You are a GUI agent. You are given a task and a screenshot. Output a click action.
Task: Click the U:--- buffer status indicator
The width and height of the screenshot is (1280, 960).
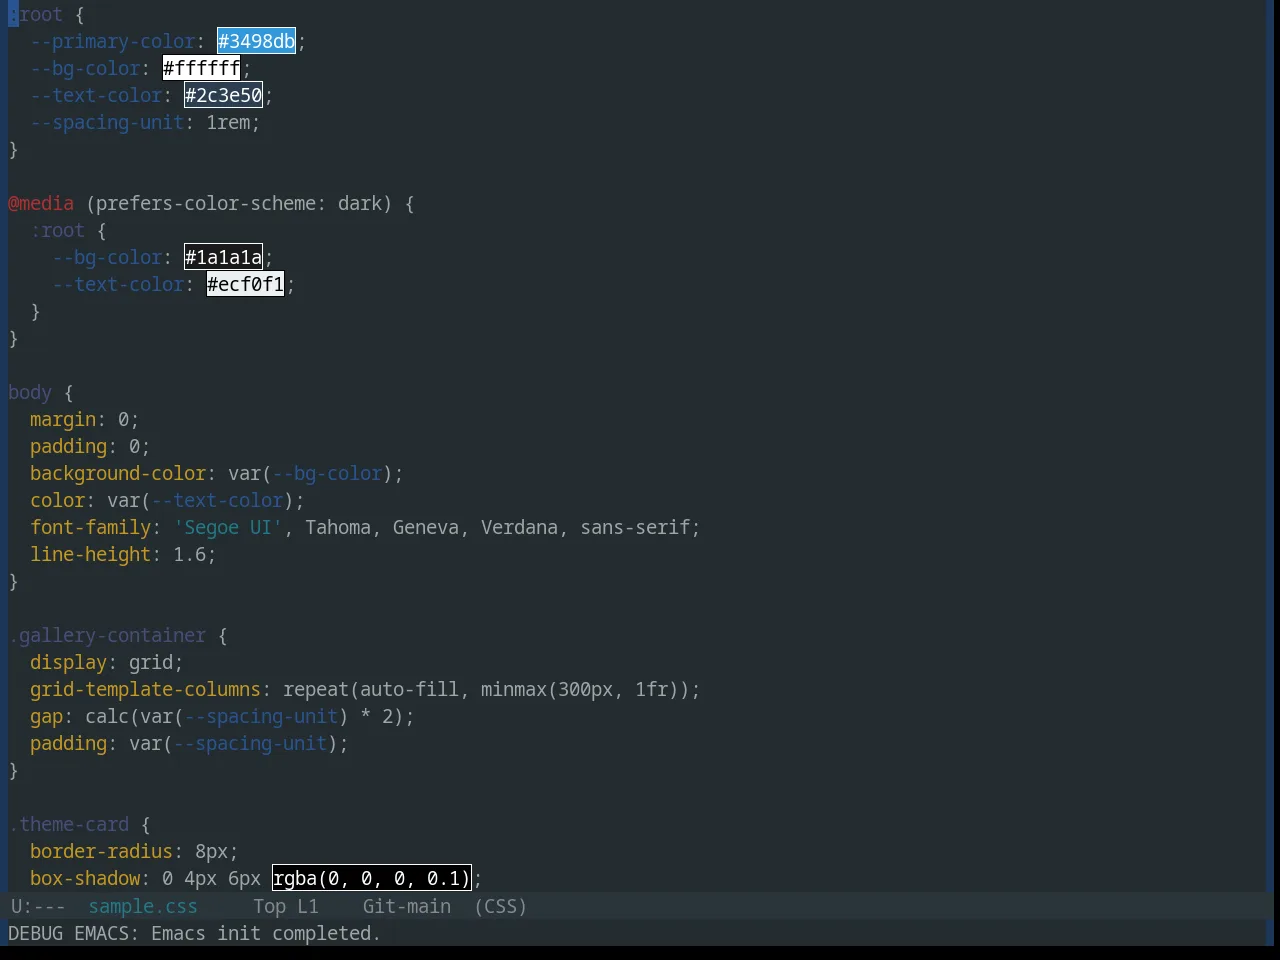[x=38, y=906]
